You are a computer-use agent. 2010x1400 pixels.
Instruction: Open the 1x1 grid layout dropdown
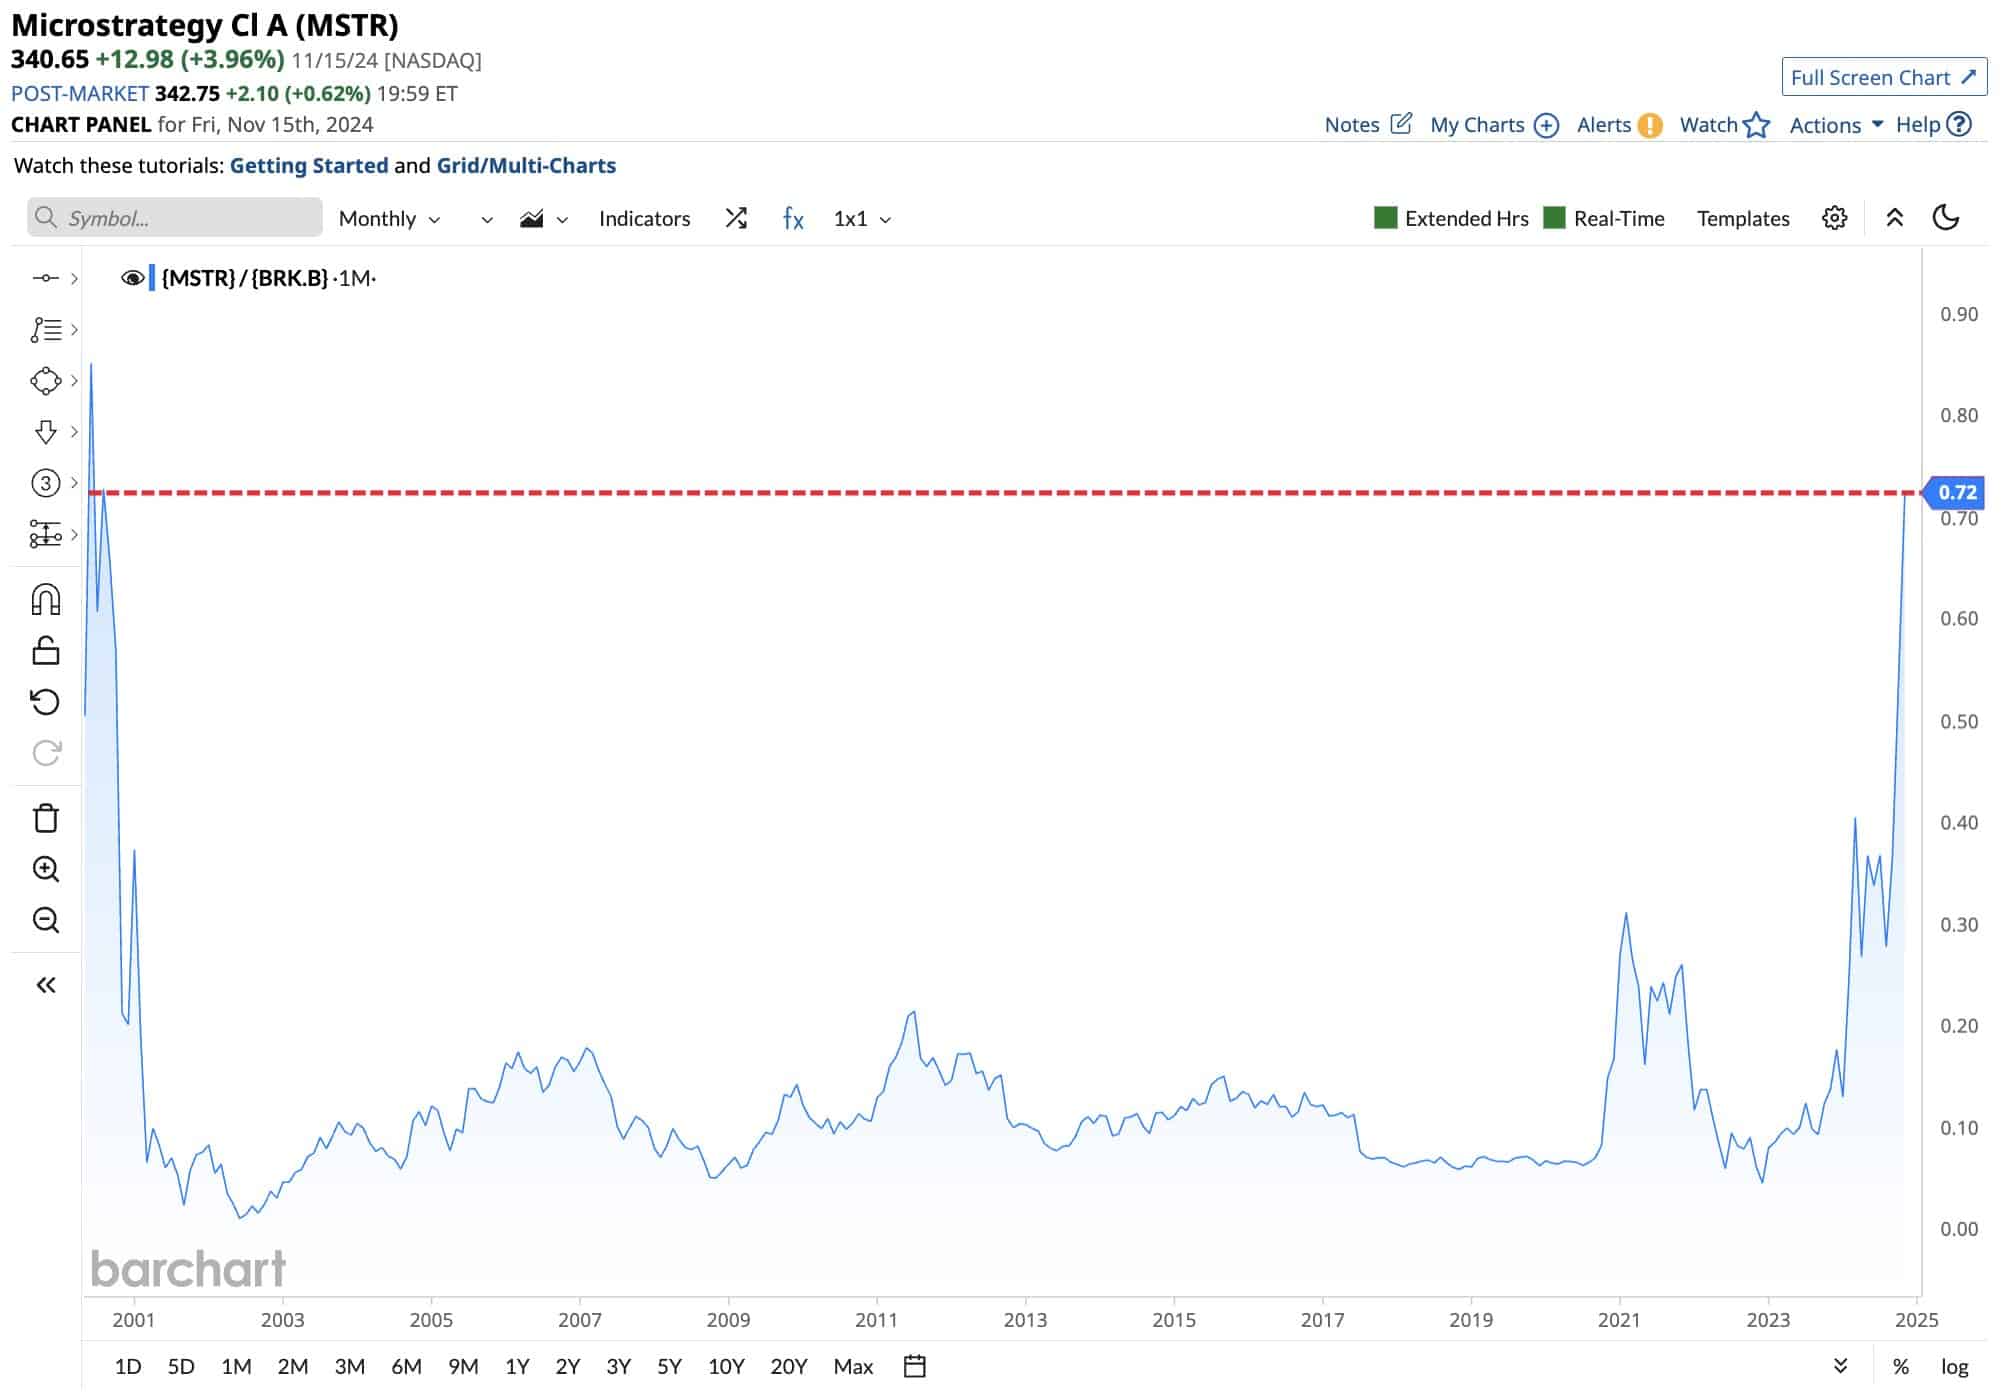tap(858, 218)
